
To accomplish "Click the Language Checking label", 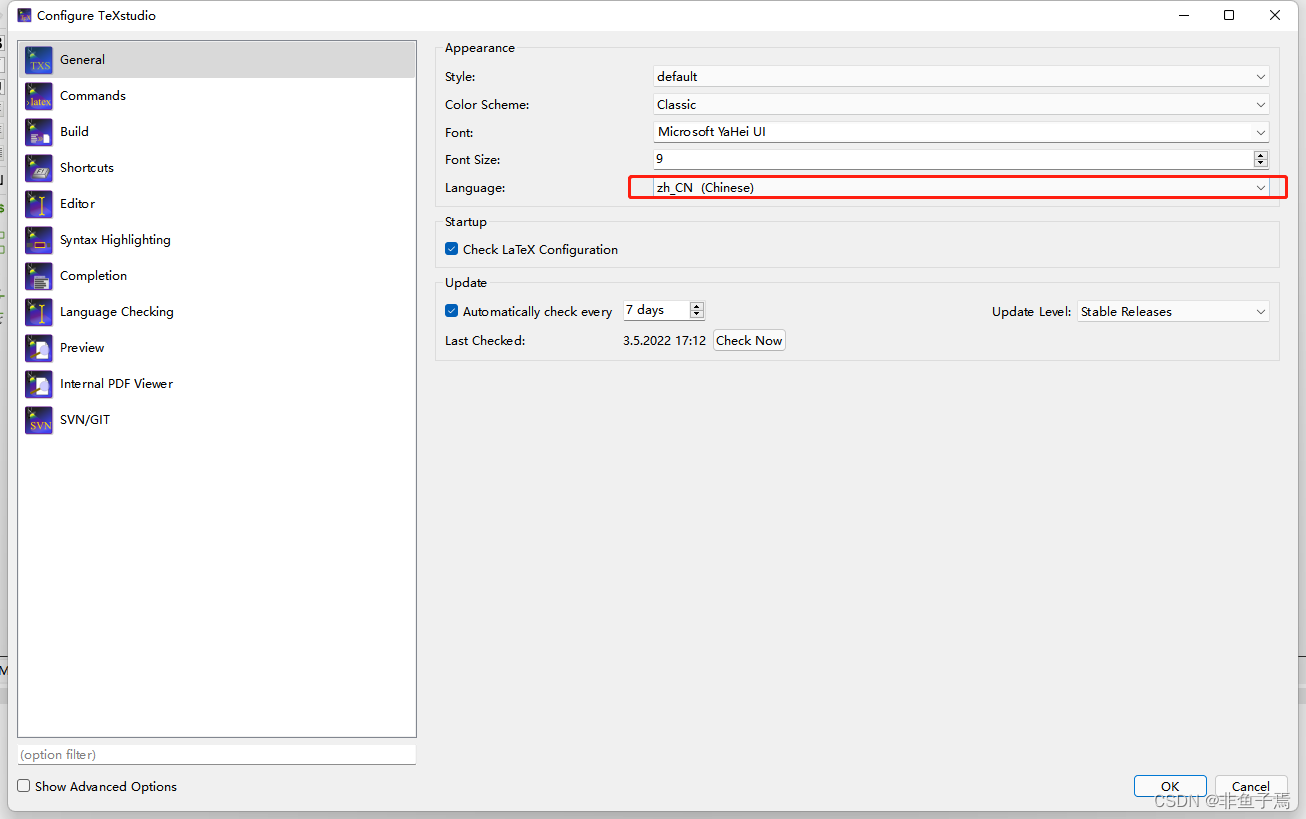I will pos(117,312).
